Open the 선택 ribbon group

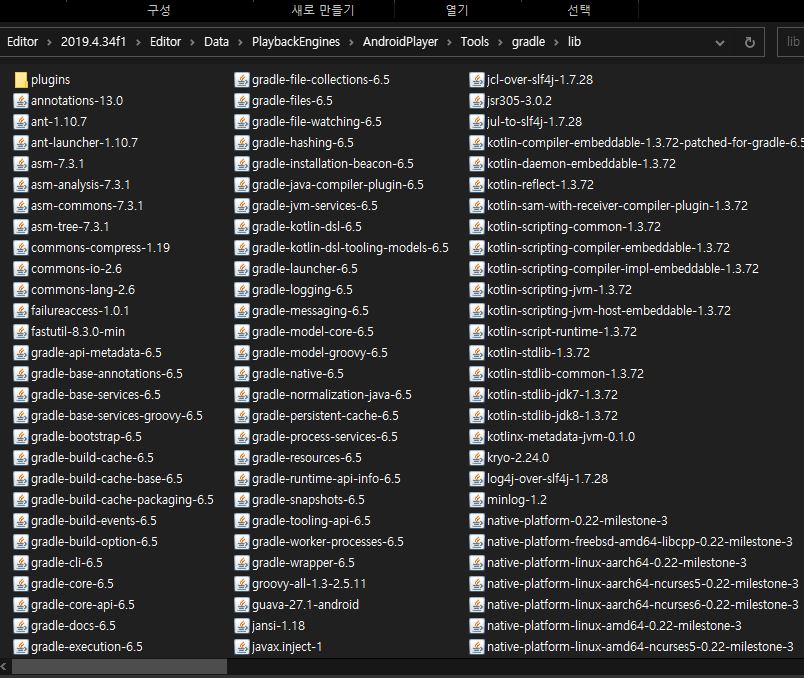[x=579, y=10]
